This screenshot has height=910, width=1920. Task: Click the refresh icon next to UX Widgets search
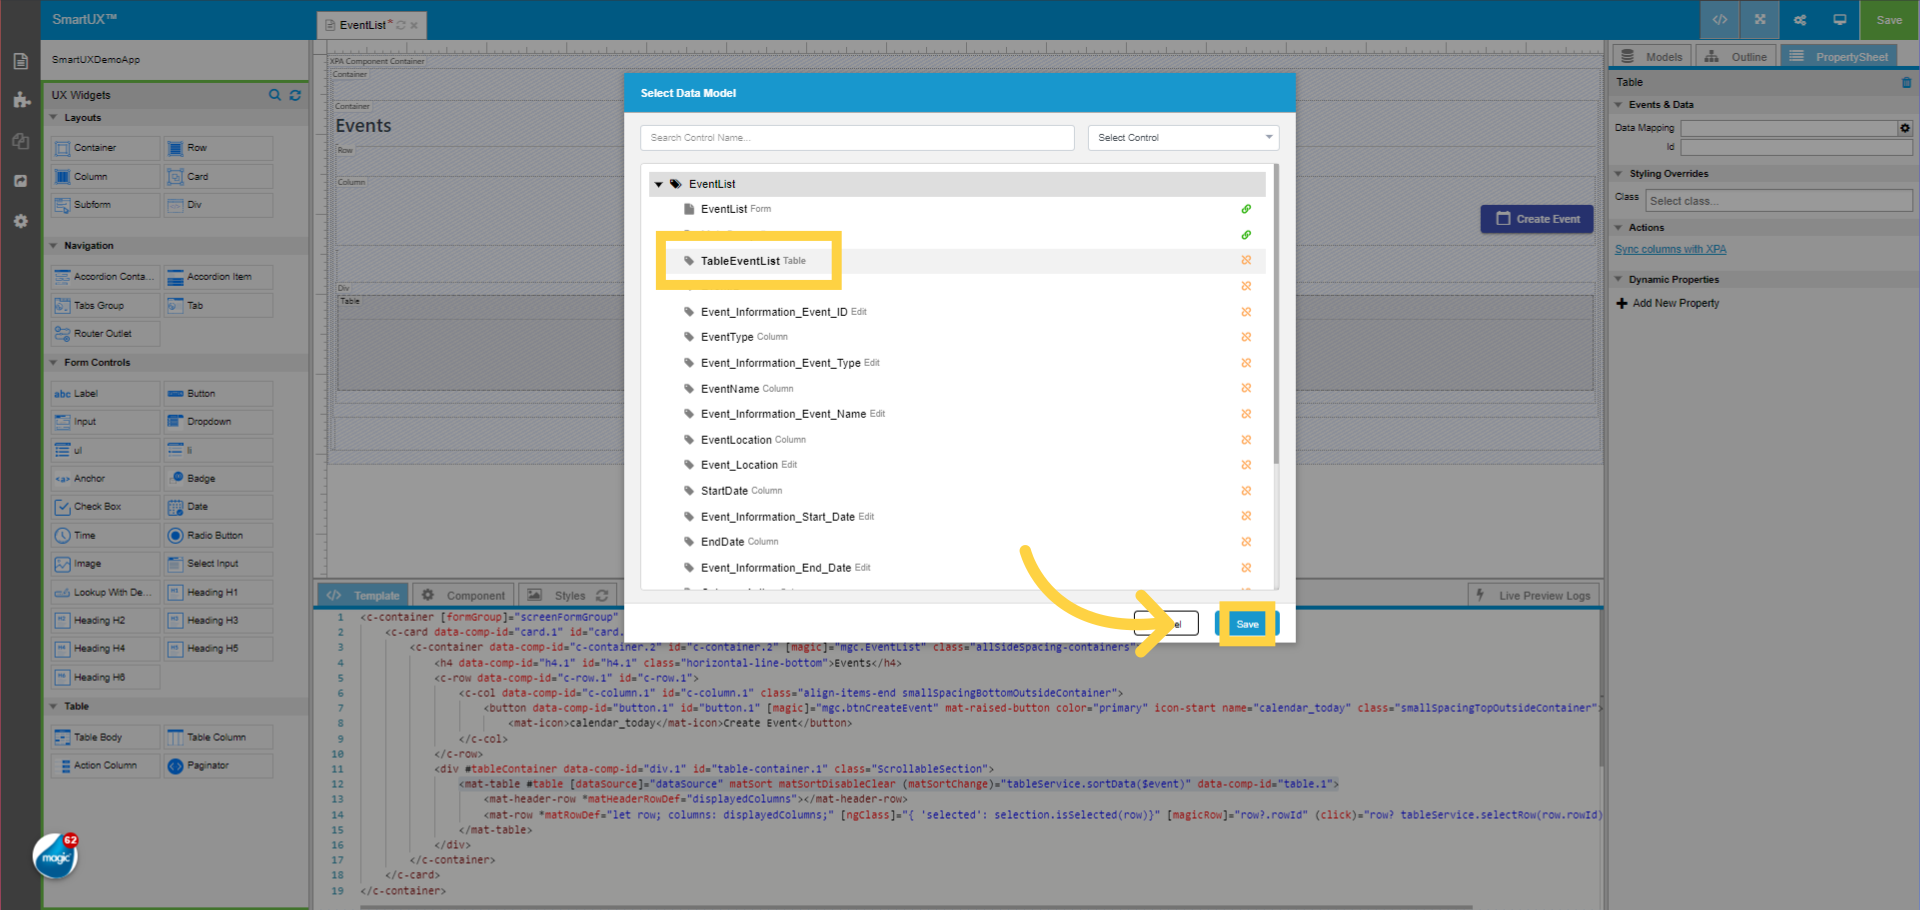(x=295, y=95)
